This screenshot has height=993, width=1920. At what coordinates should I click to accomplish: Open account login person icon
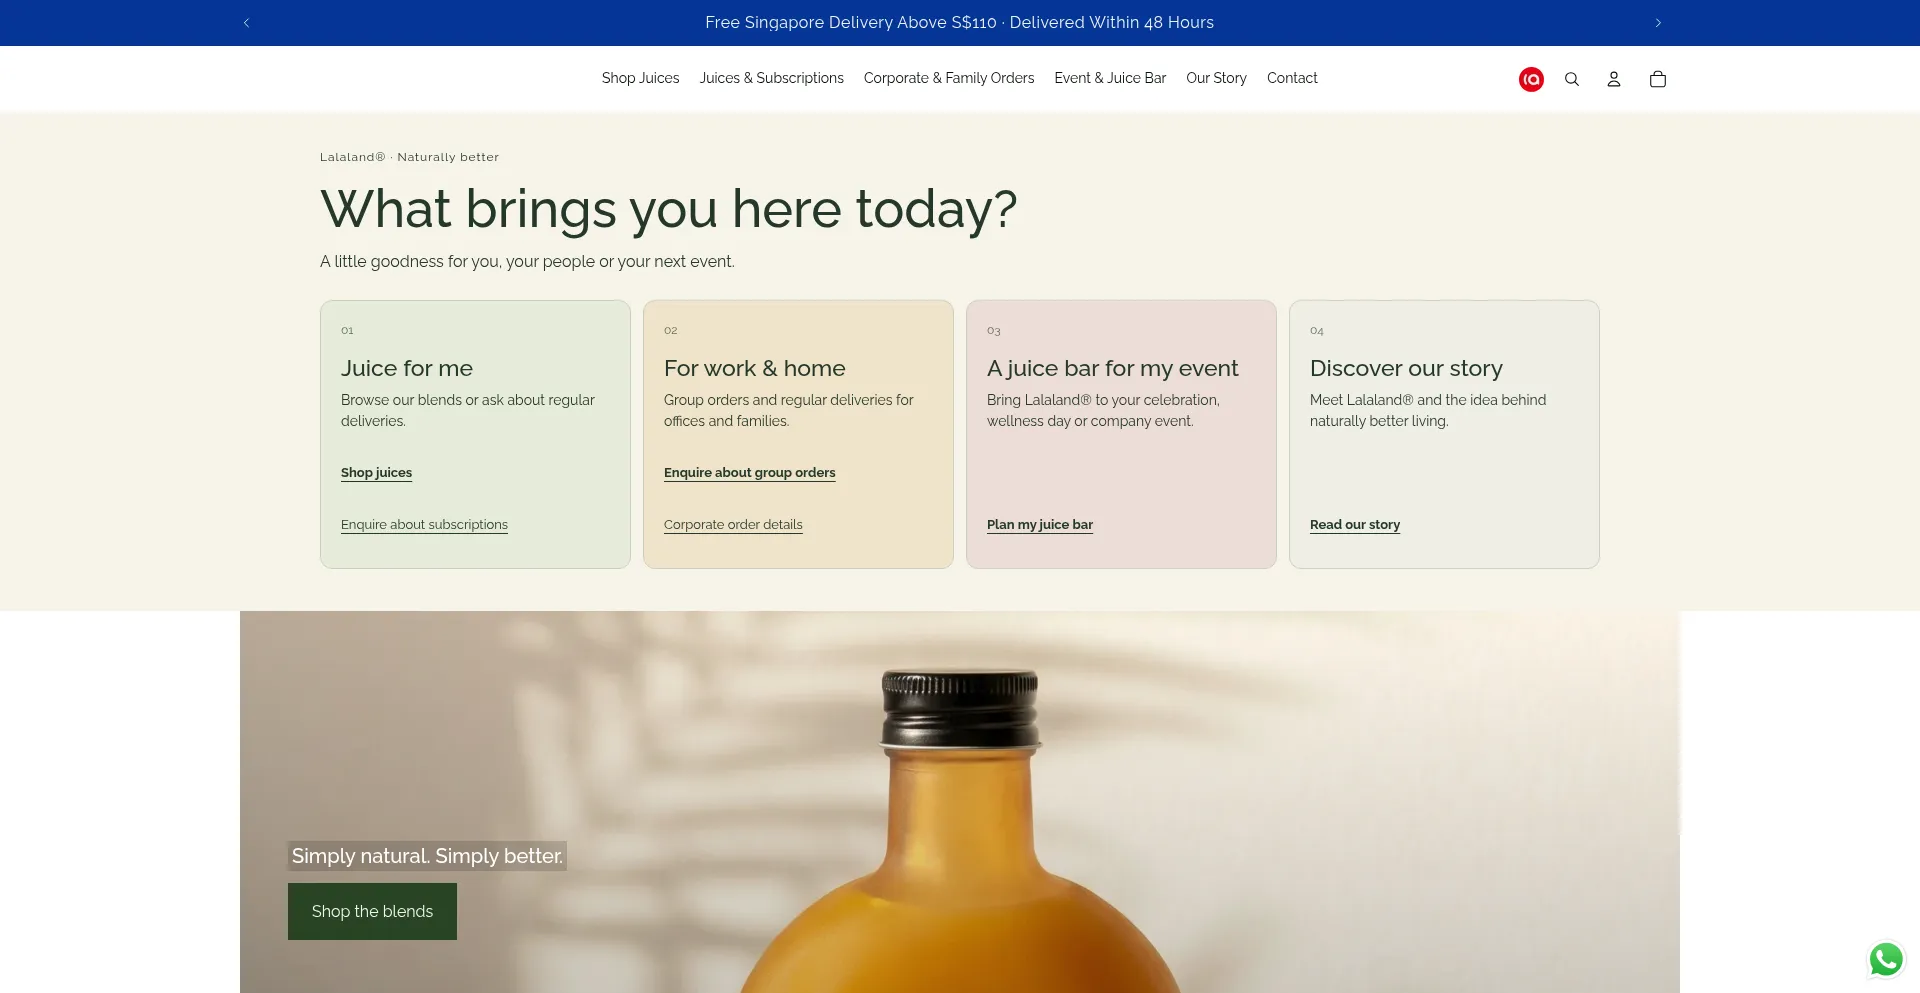coord(1614,79)
